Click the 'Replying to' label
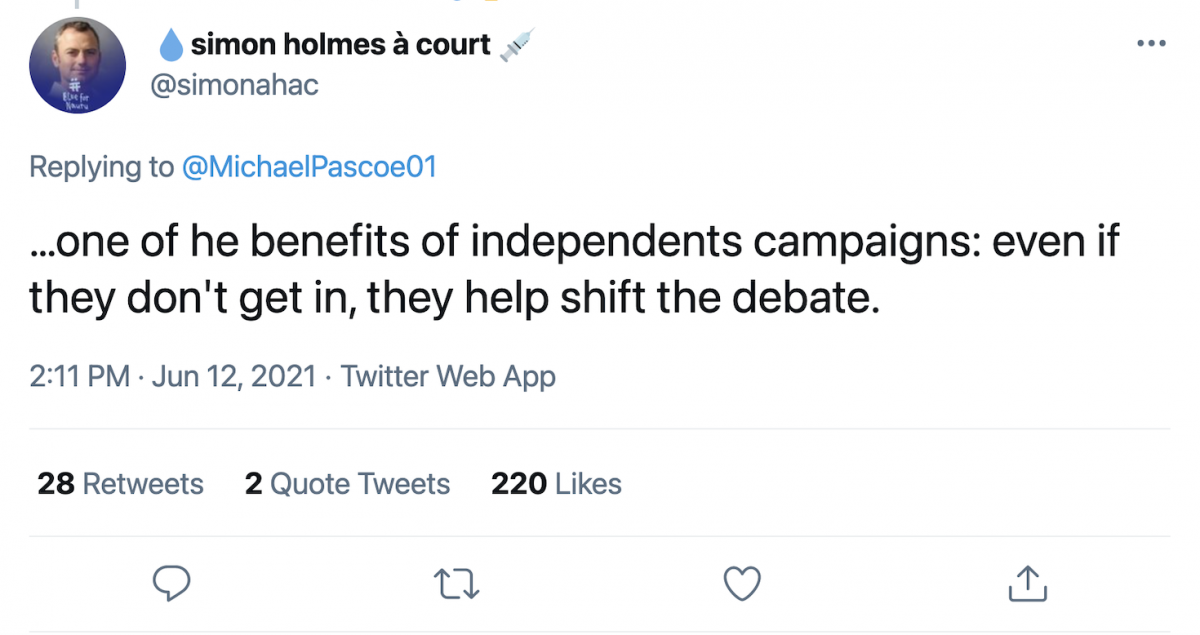This screenshot has width=1200, height=635. tap(101, 166)
